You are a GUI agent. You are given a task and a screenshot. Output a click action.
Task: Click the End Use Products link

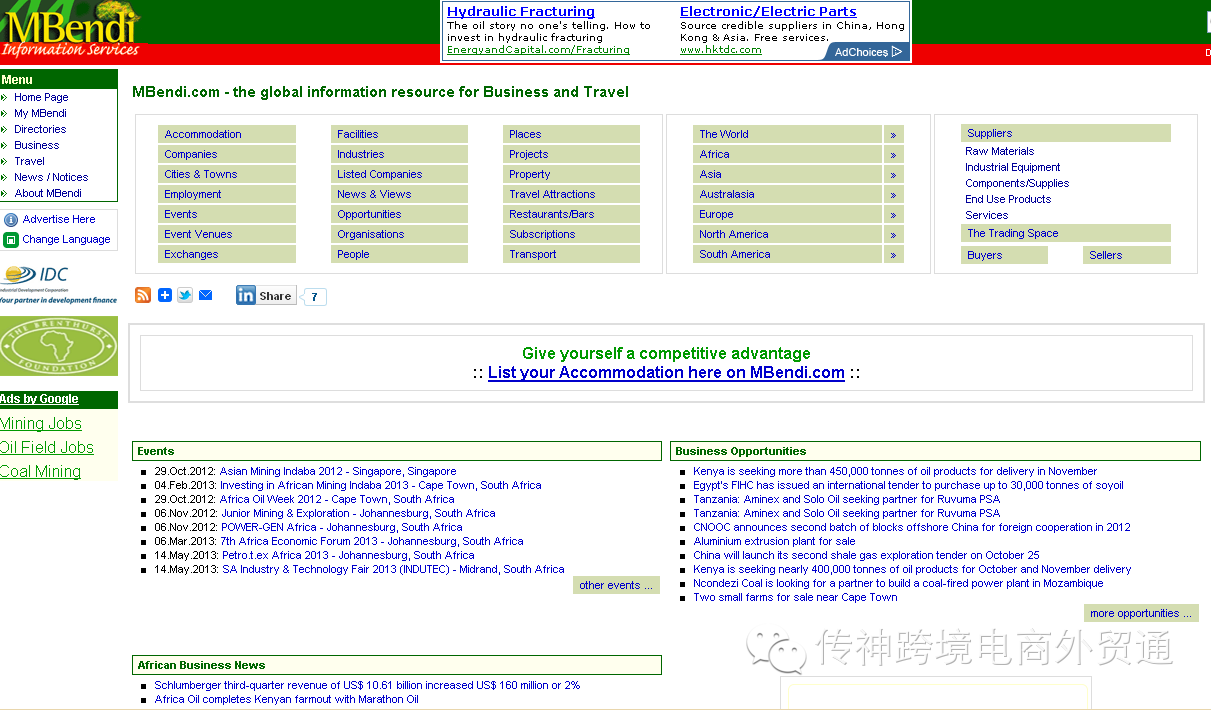click(1008, 199)
